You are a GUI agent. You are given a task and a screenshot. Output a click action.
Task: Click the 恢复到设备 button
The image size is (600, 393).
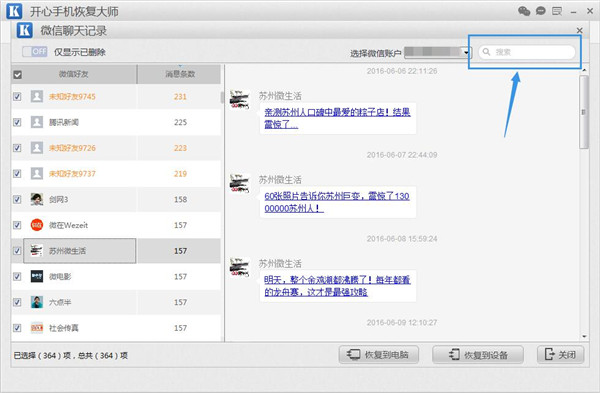478,355
